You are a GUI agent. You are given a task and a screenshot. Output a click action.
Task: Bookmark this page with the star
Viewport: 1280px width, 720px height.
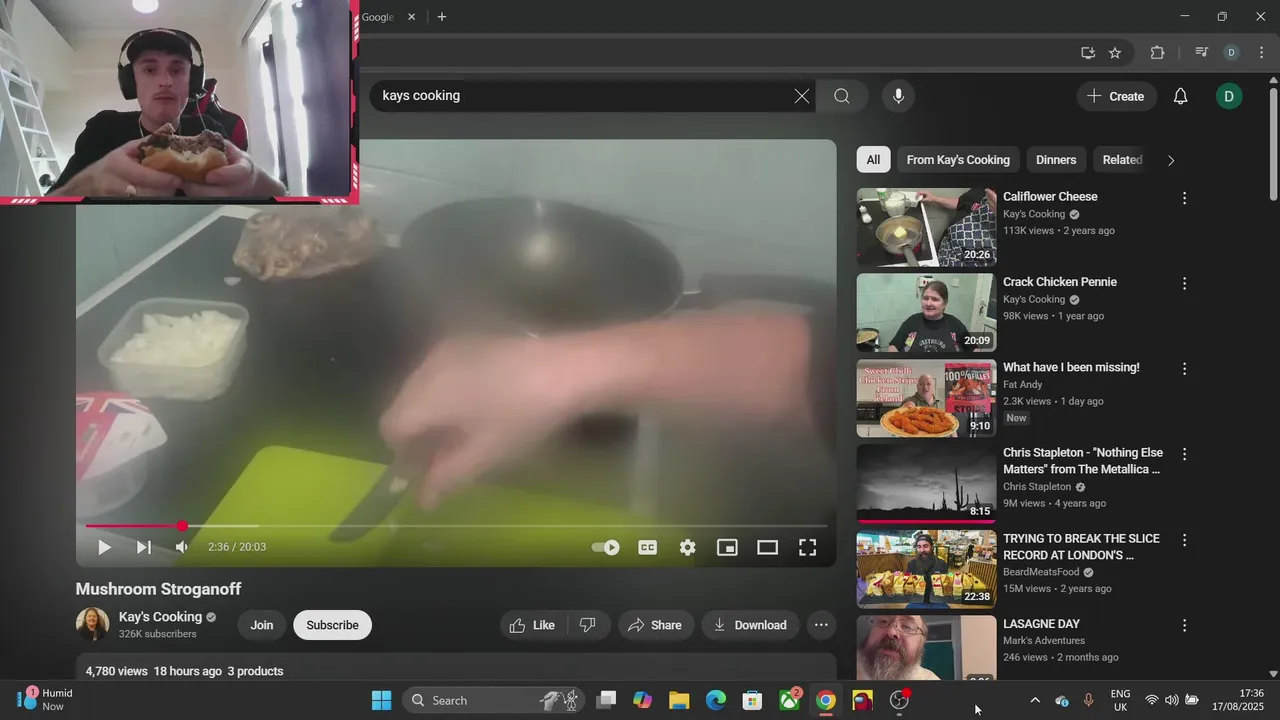[x=1115, y=53]
